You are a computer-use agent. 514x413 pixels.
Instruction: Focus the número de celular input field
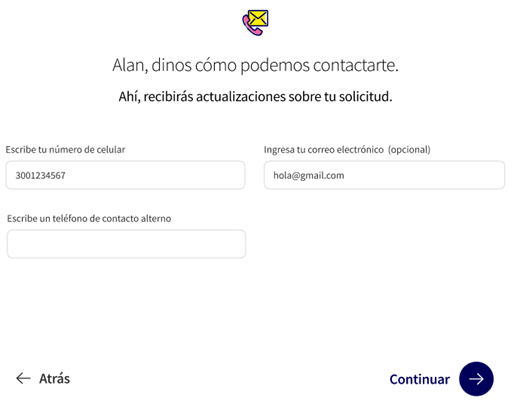click(x=125, y=175)
